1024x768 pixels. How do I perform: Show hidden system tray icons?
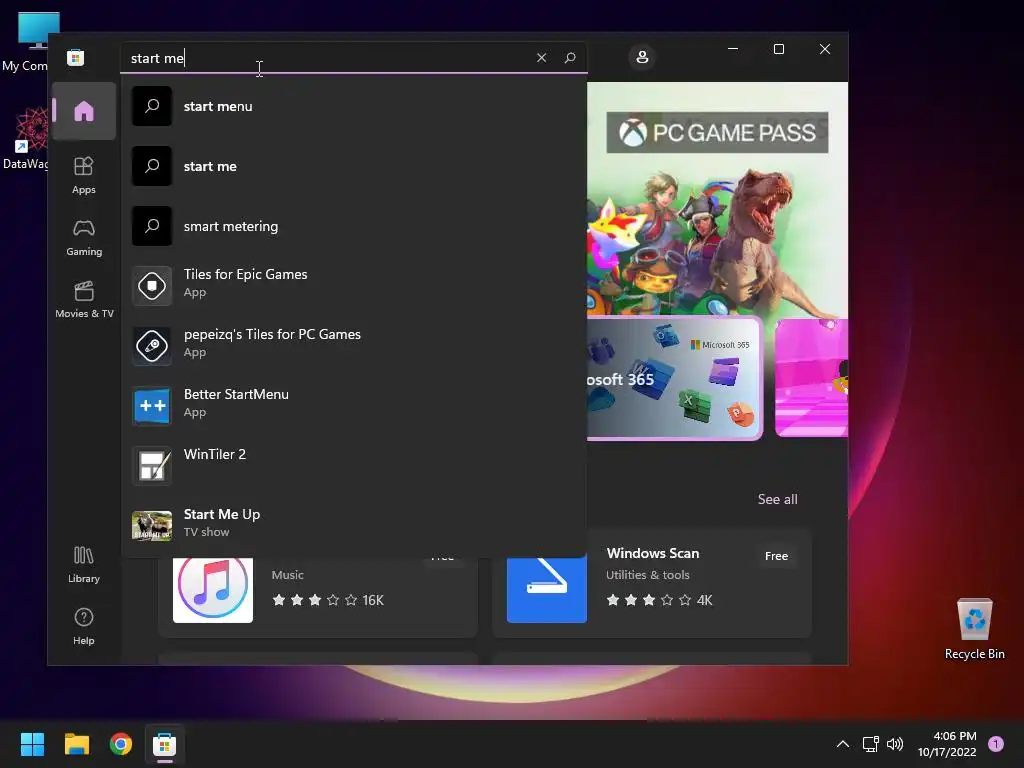tap(843, 744)
